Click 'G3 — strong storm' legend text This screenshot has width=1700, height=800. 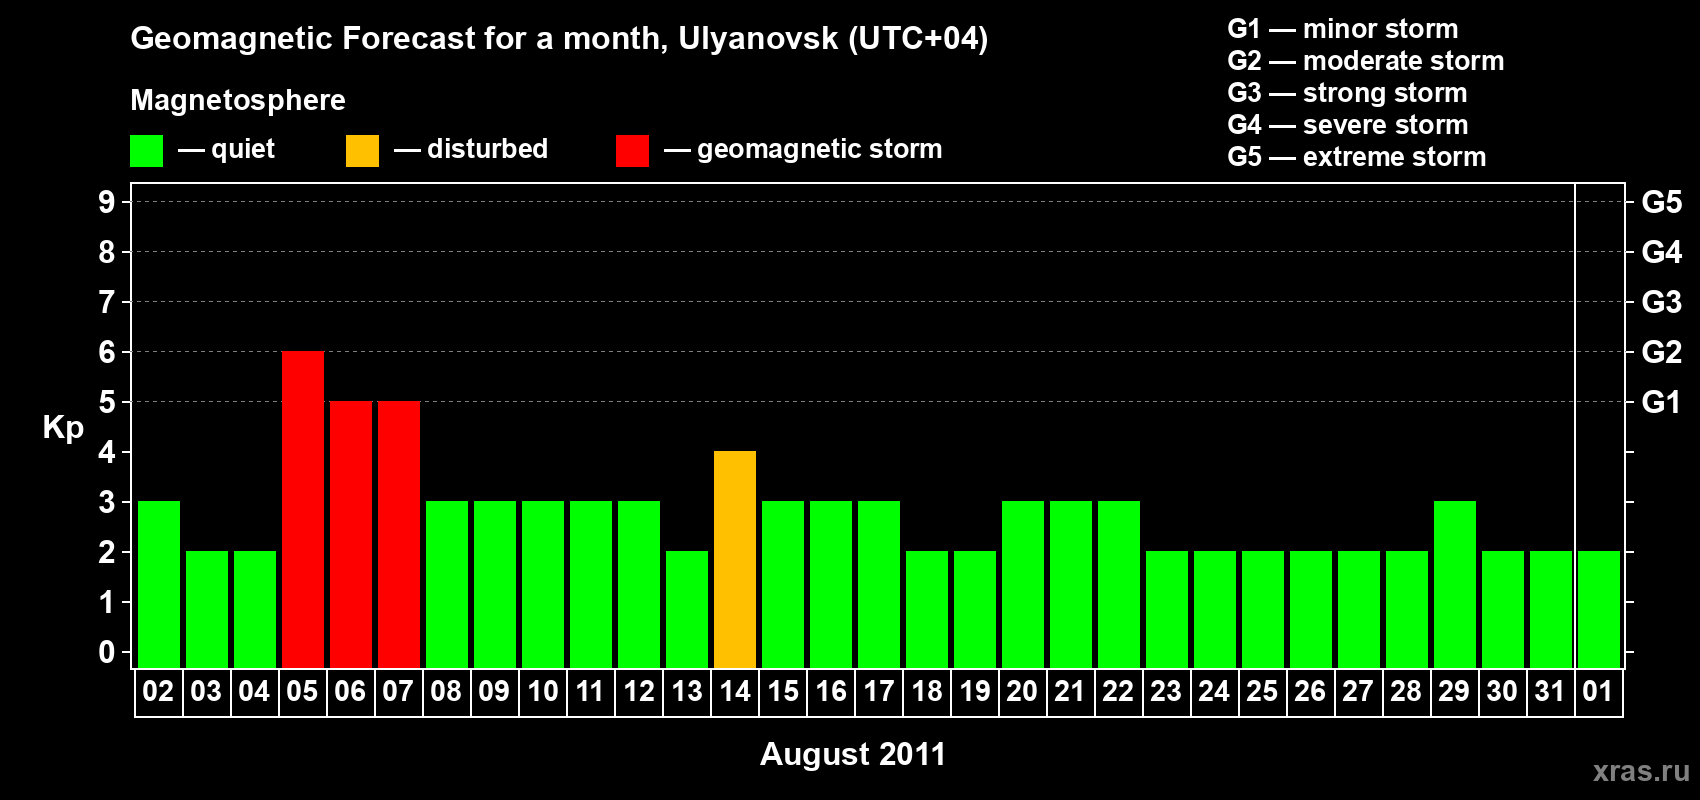coord(1347,93)
